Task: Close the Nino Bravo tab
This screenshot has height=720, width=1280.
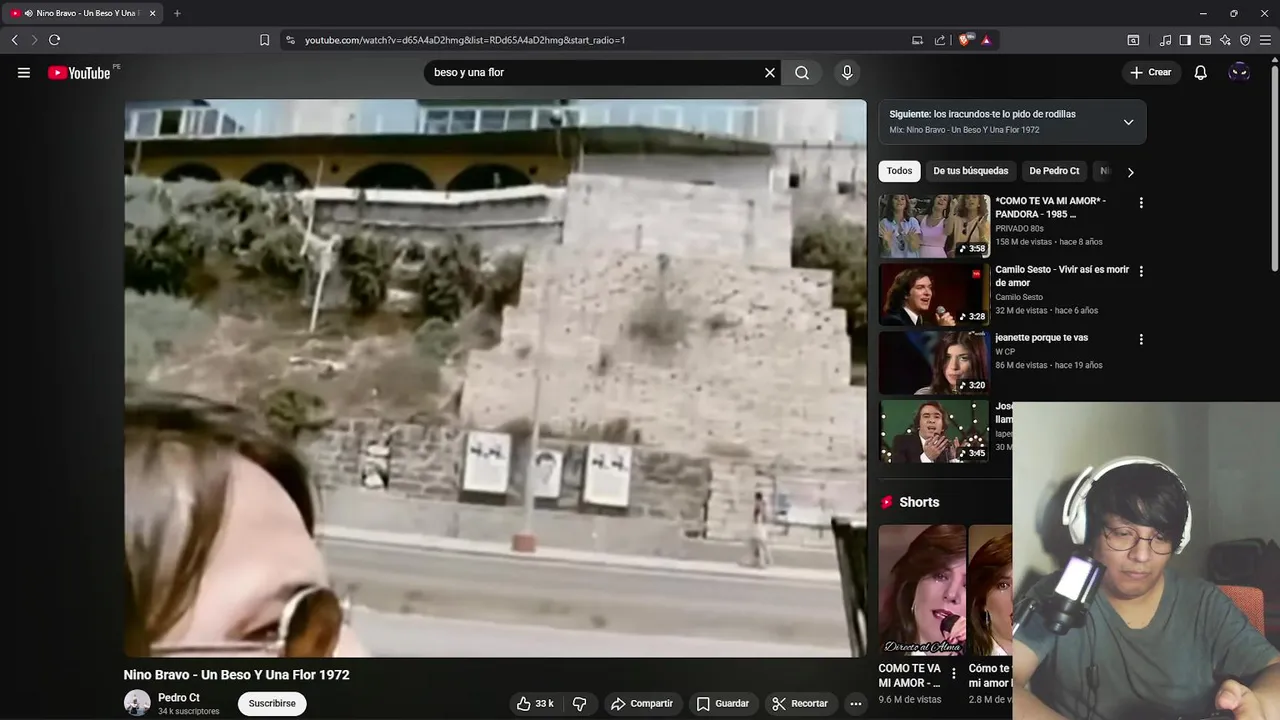Action: click(152, 13)
